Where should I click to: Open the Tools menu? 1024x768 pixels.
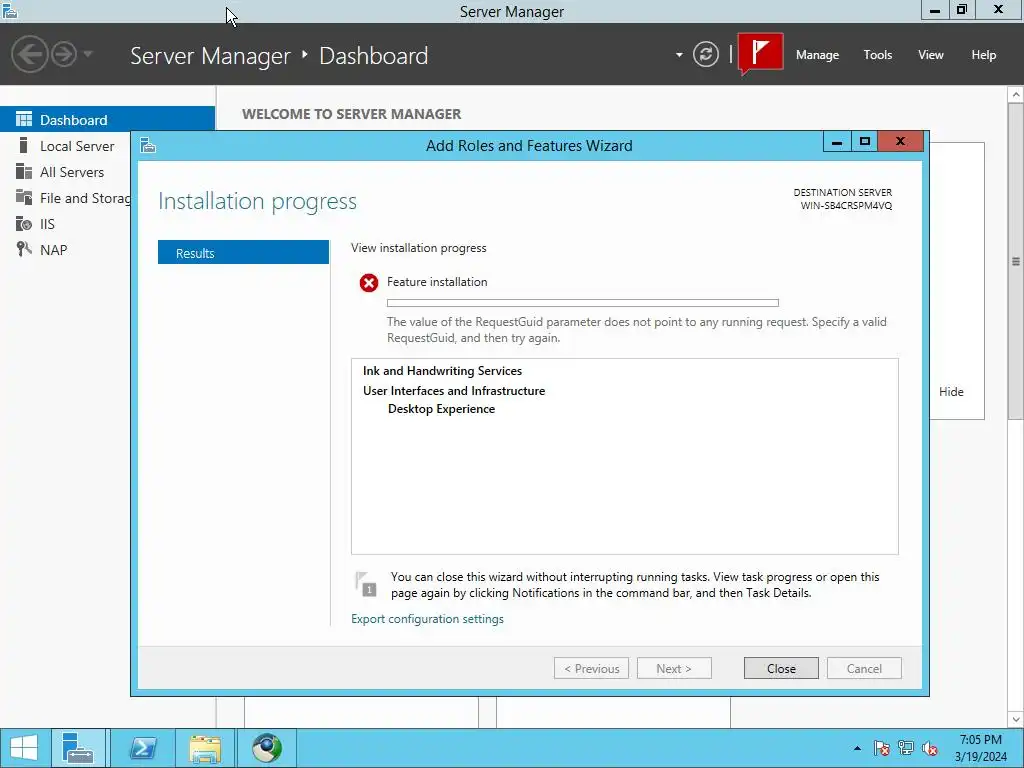[877, 55]
